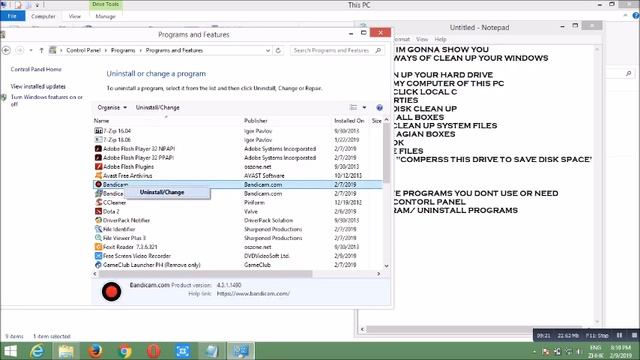Screen dimensions: 640x360
Task: Select the File Viewer Plus 3 icon
Action: [98, 238]
